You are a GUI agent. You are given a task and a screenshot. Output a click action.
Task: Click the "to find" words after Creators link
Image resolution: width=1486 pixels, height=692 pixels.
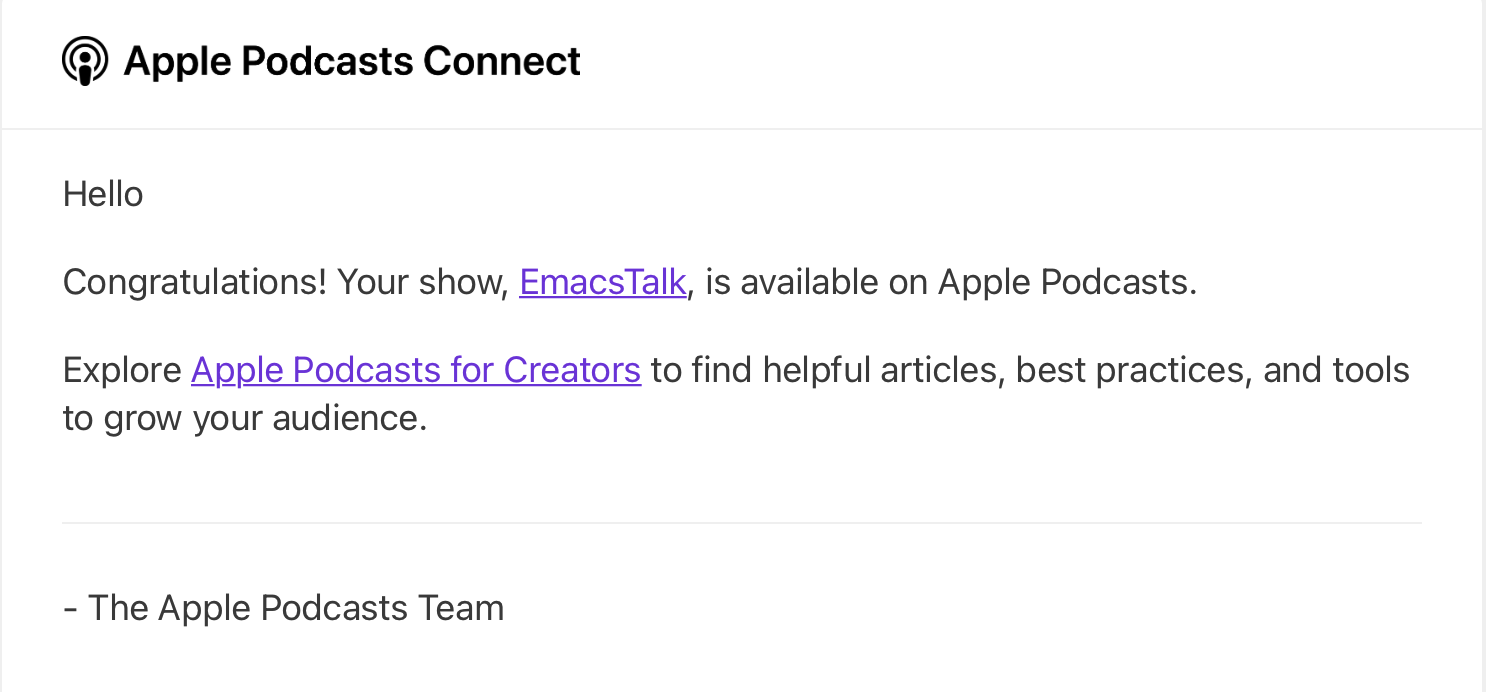tap(702, 370)
